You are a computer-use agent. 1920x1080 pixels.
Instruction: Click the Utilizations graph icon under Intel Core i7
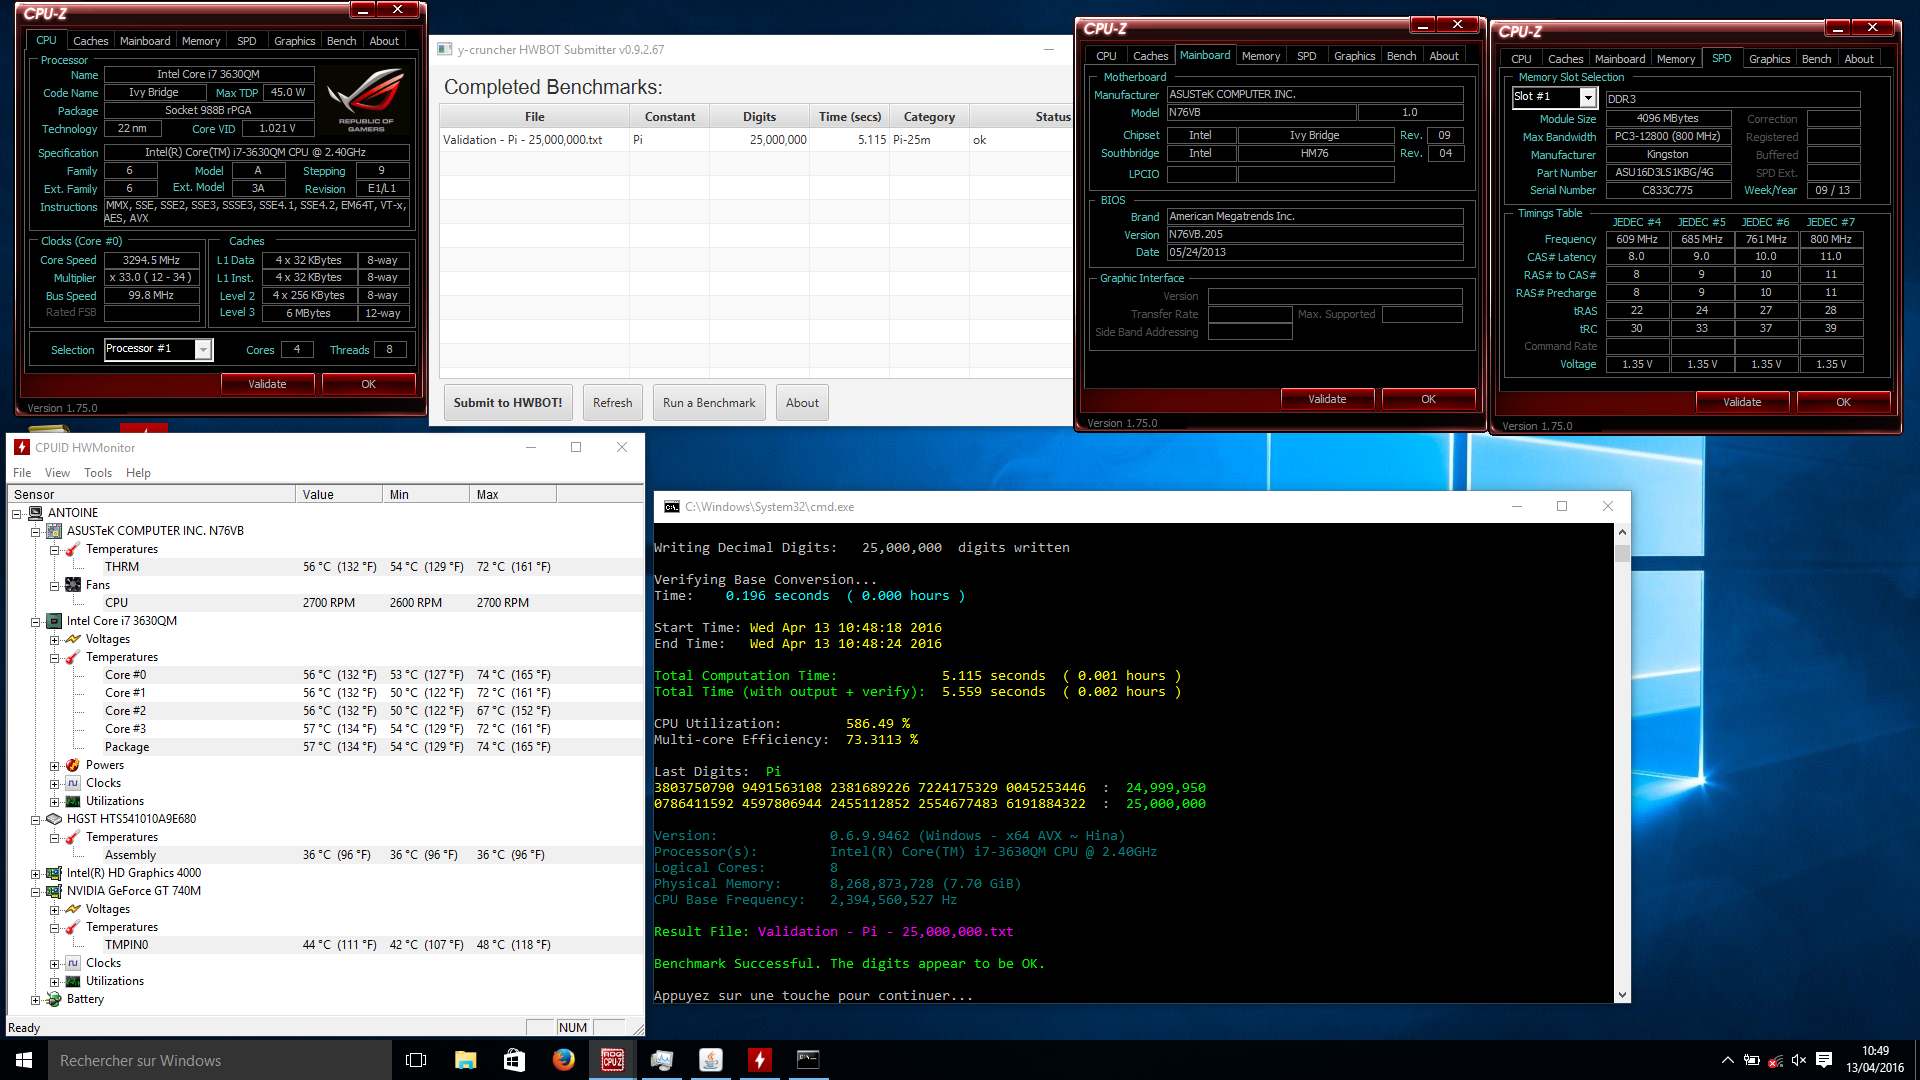pos(73,801)
